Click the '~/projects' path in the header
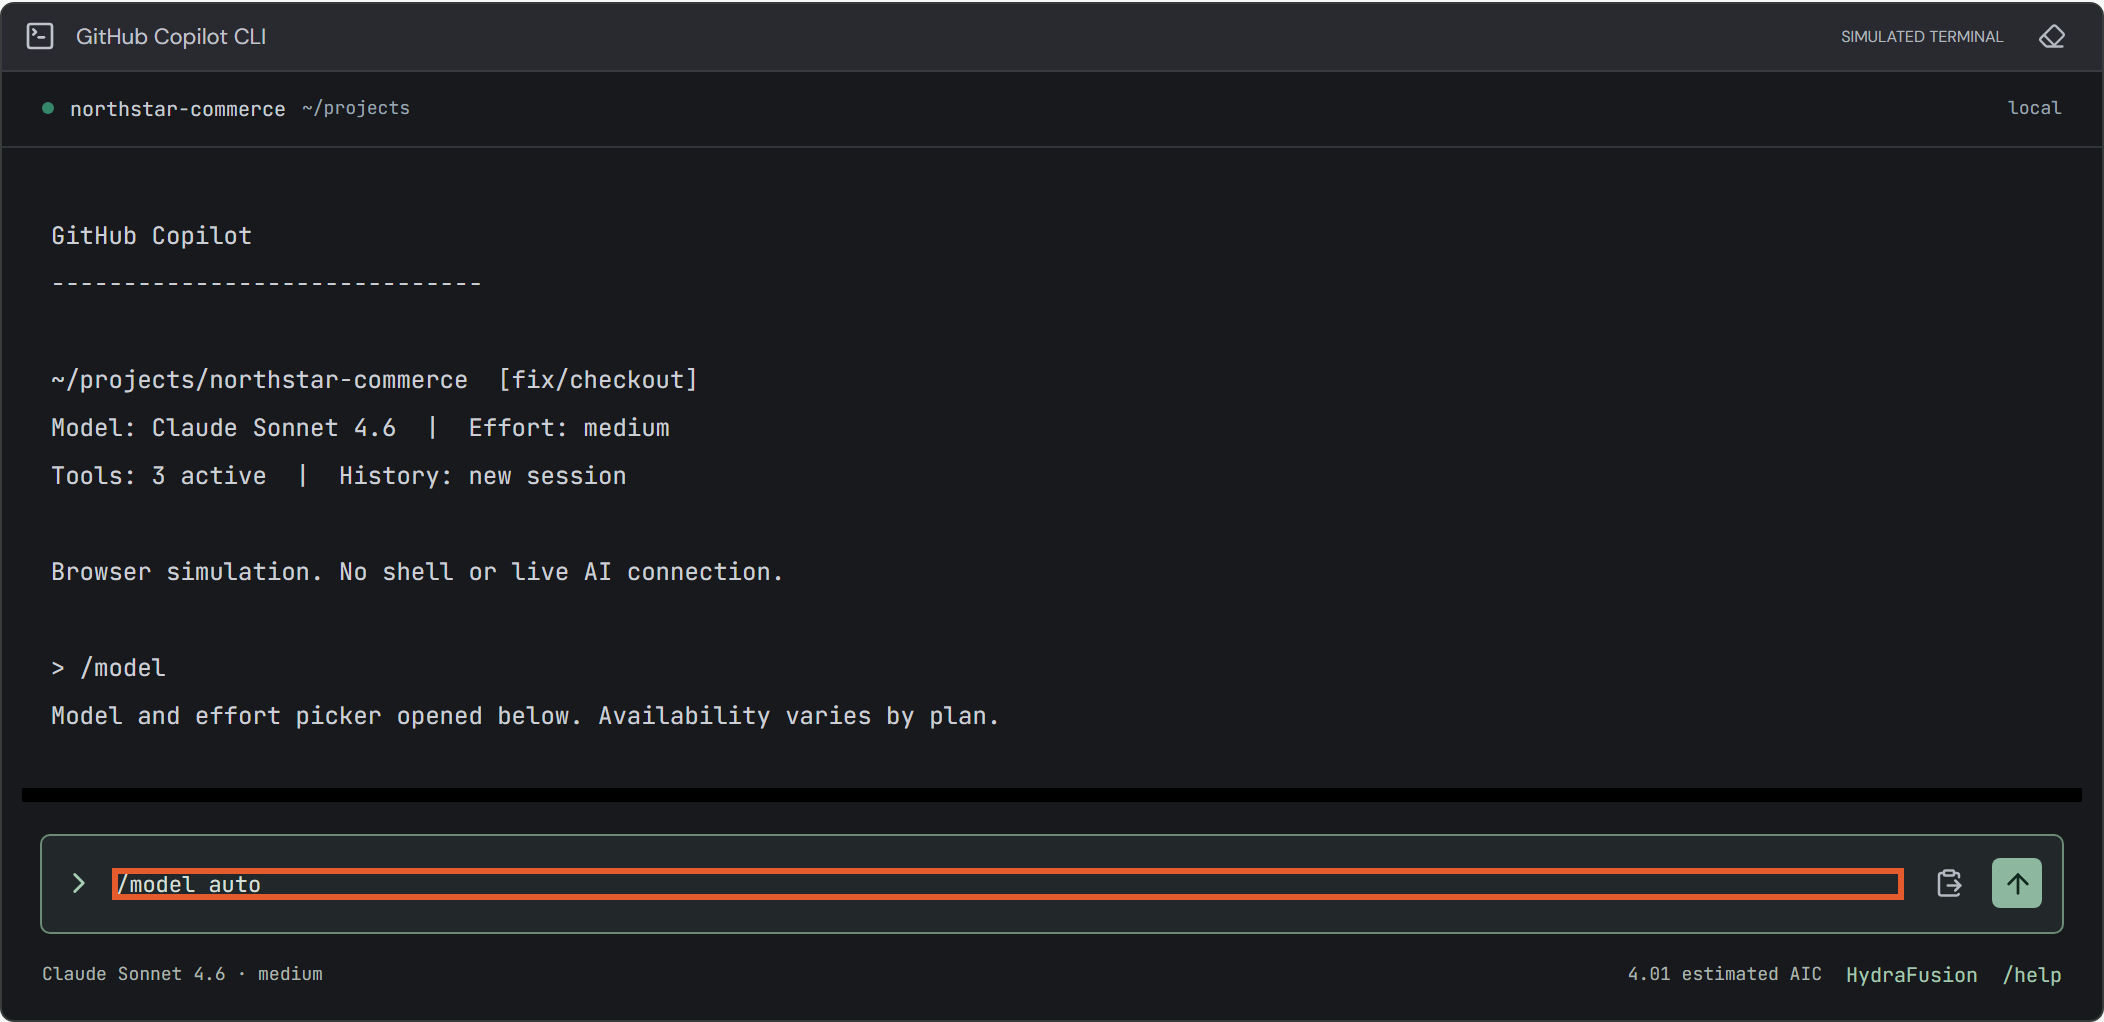Screen dimensions: 2104x1022 pyautogui.click(x=356, y=108)
